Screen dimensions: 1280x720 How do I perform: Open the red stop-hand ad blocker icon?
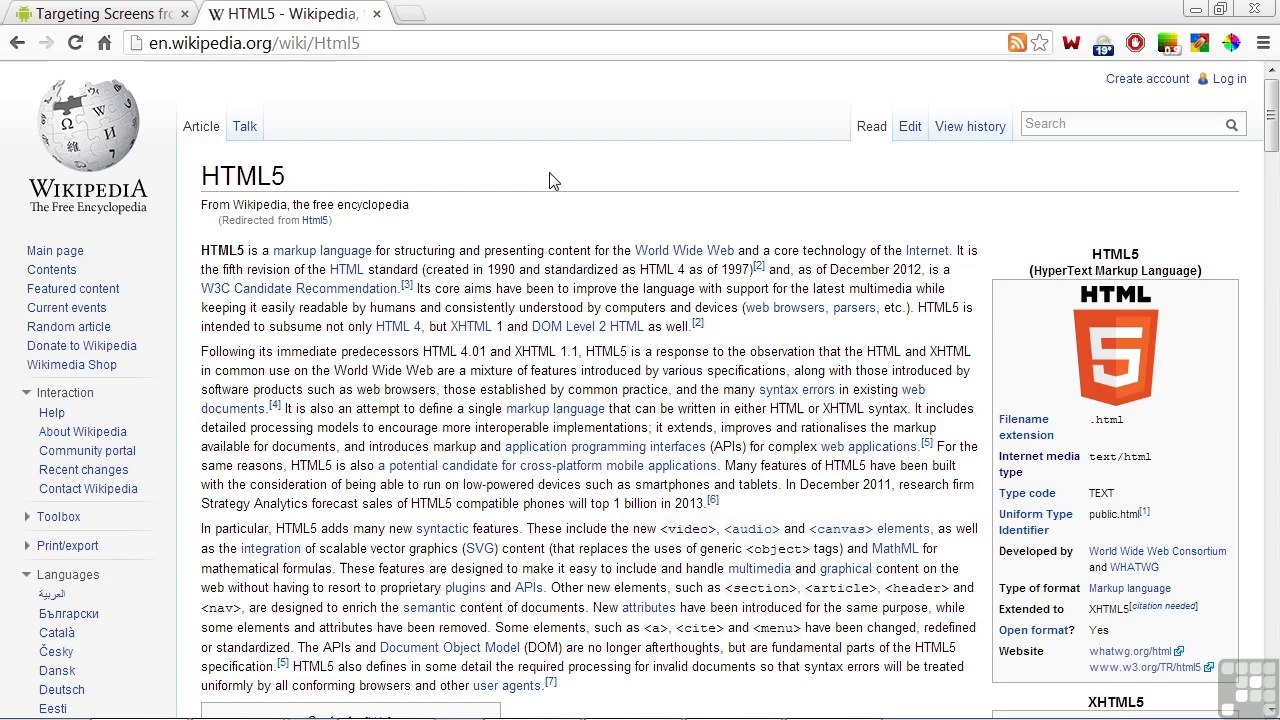point(1135,43)
